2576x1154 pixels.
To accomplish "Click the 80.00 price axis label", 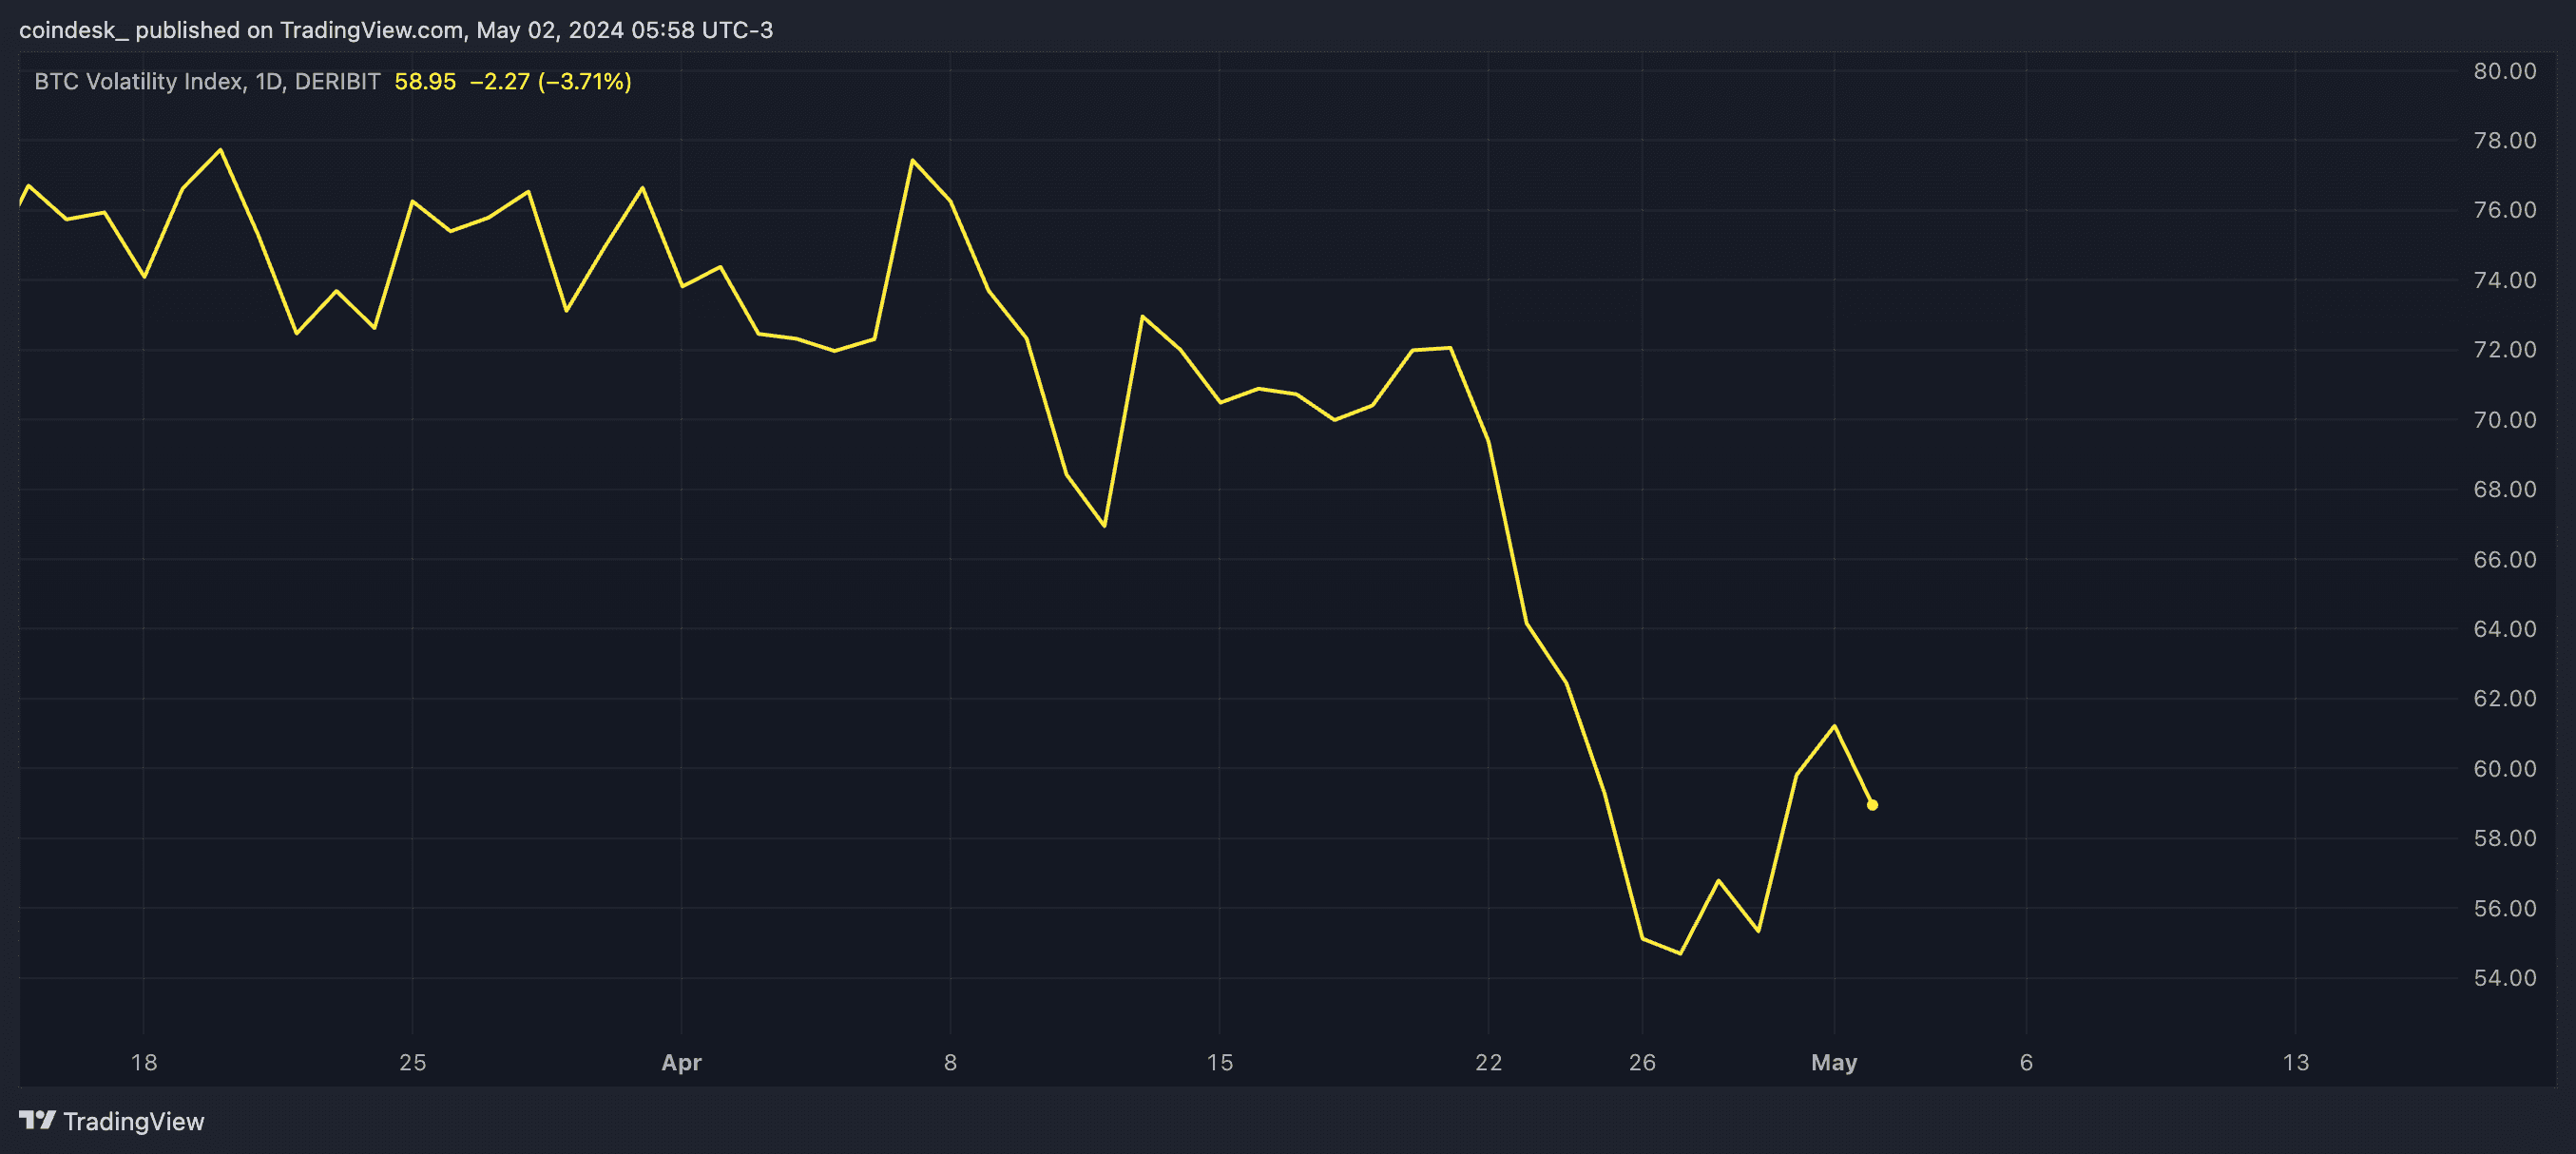I will pos(2505,71).
